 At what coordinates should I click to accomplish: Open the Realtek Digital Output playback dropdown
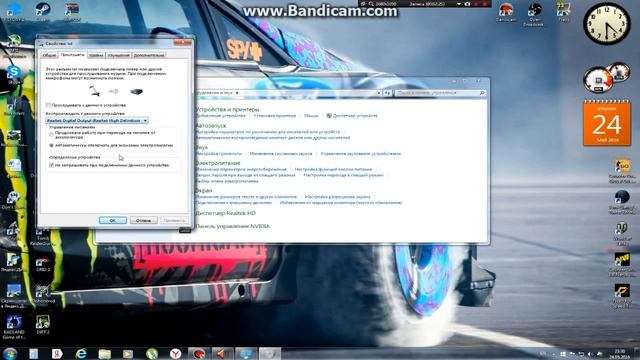pyautogui.click(x=97, y=121)
